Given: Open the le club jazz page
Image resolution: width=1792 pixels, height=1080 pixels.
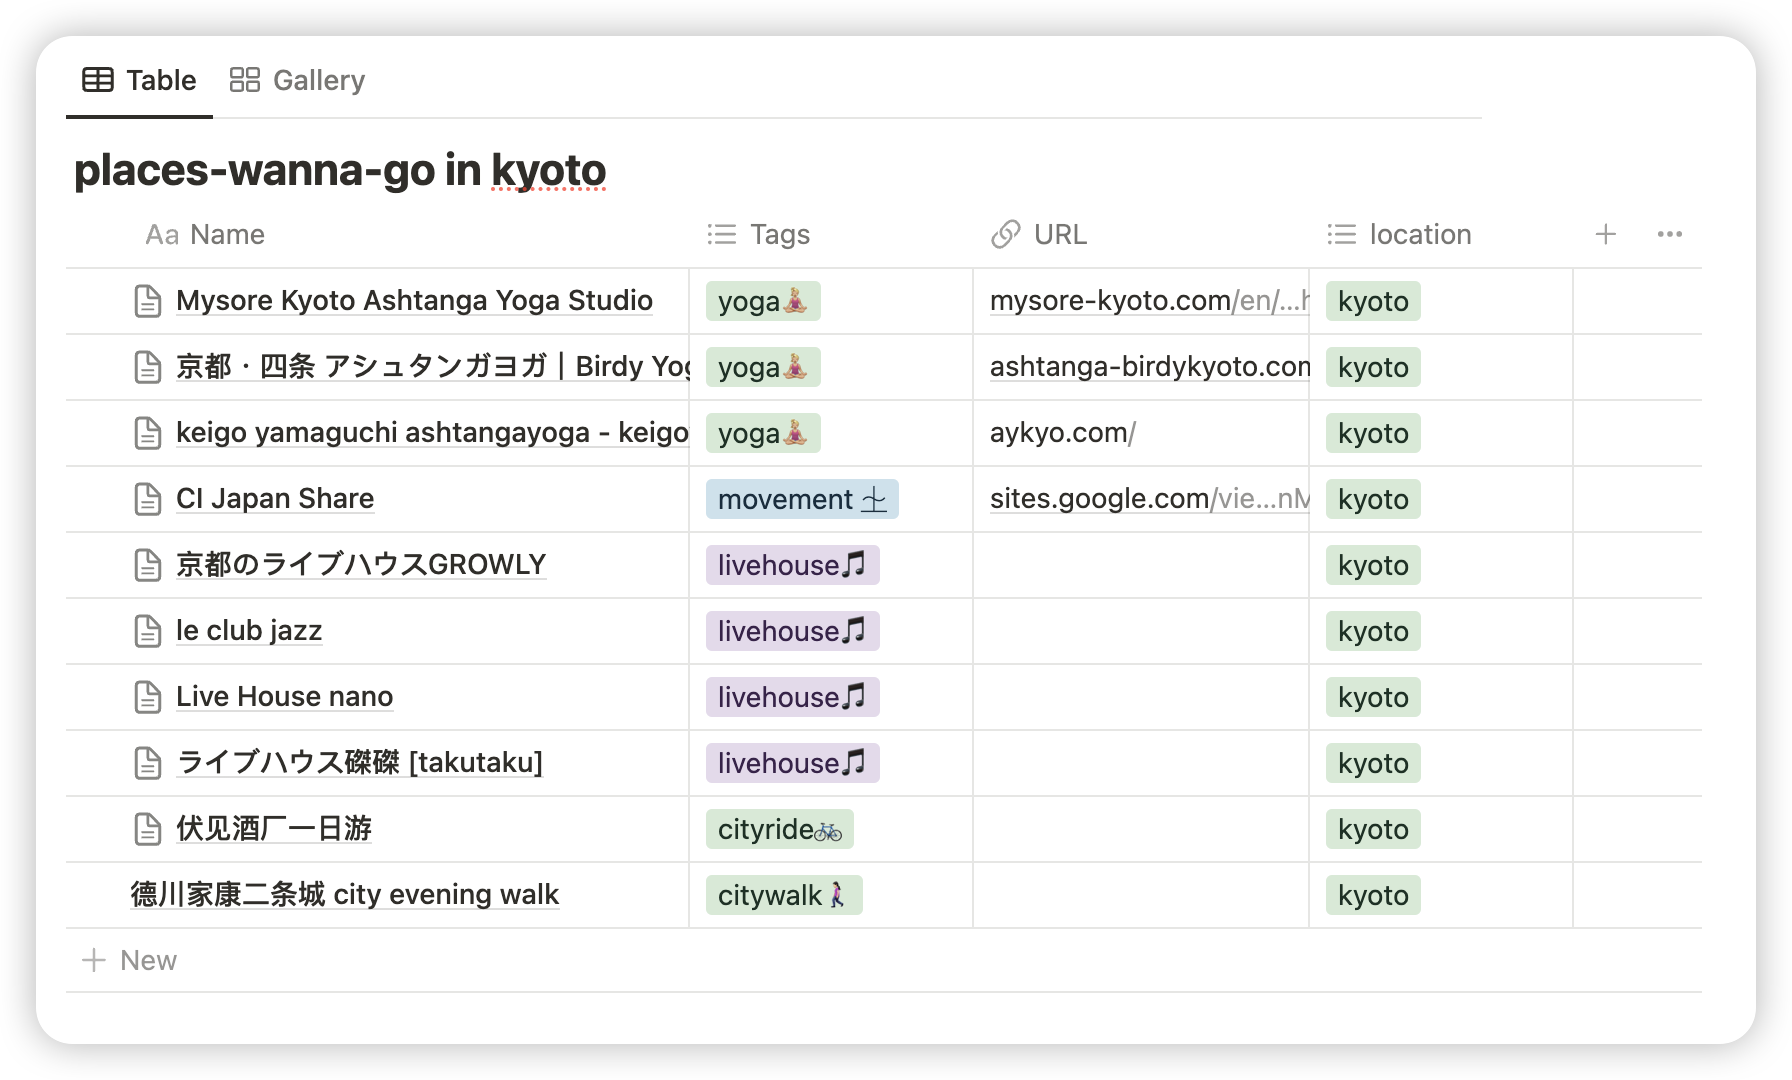Looking at the screenshot, I should pos(249,630).
